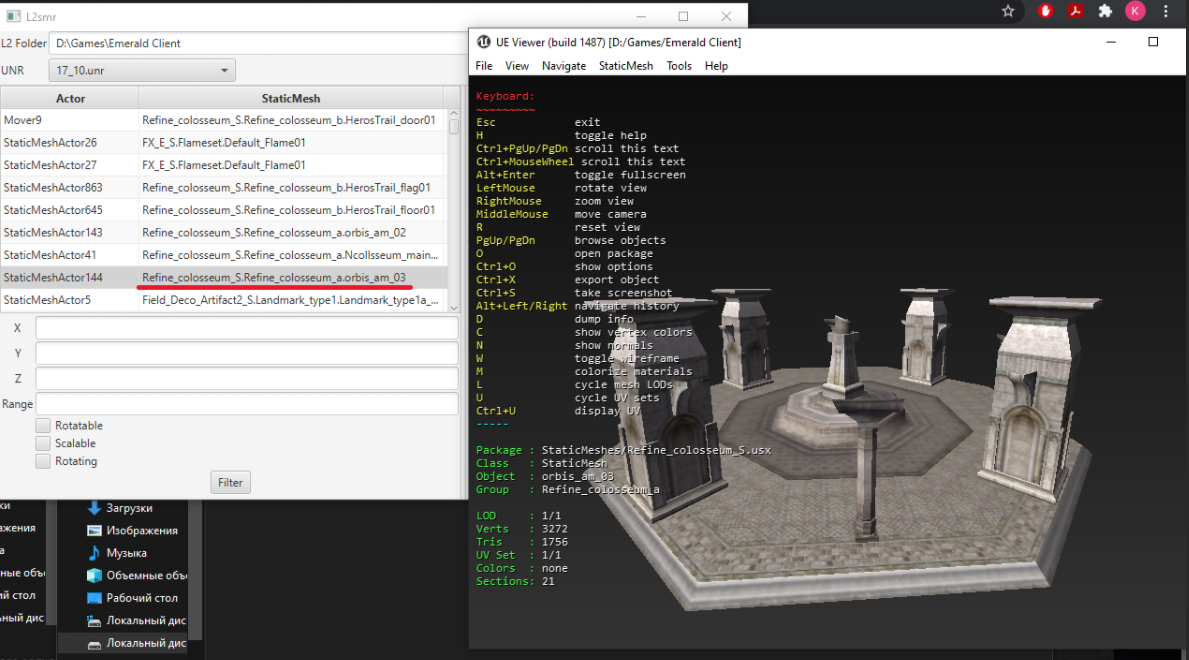The image size is (1189, 660).
Task: Bookmark the page with the star icon
Action: coord(1008,11)
